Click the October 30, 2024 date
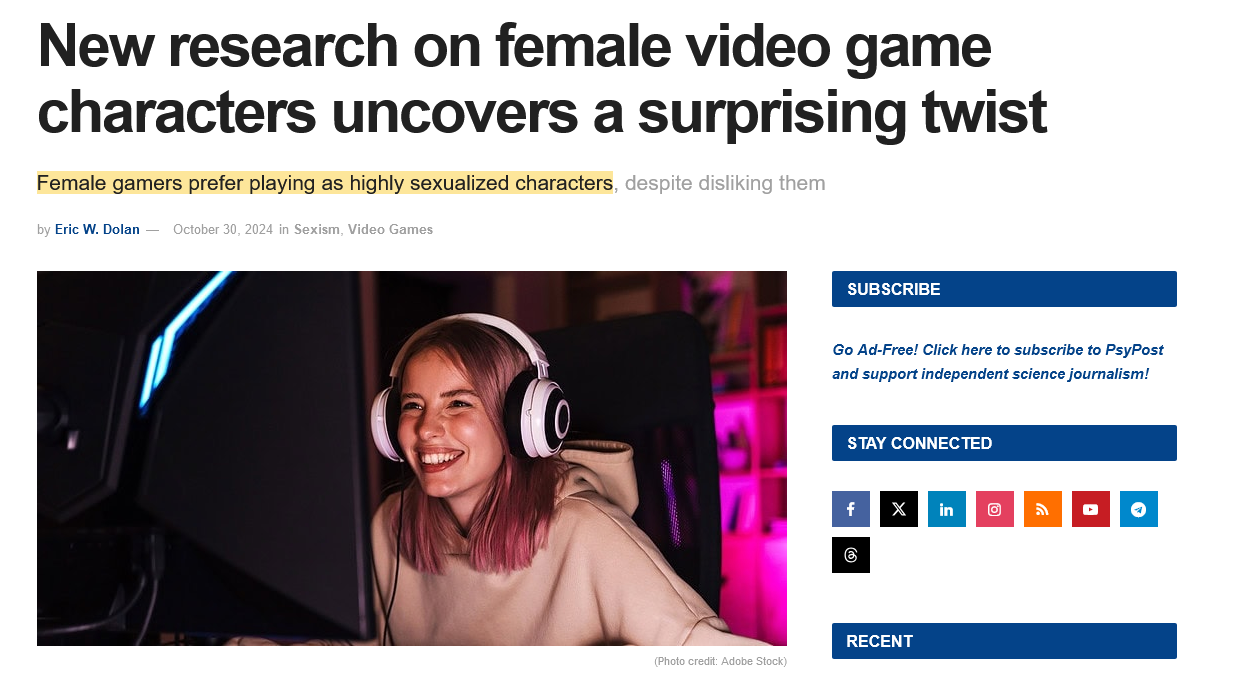 click(x=223, y=230)
